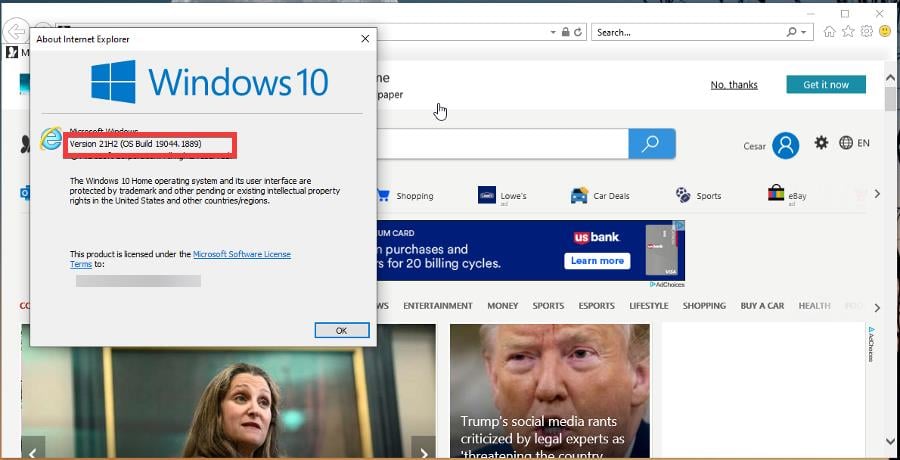Expand shortcuts row with right chevron

[877, 194]
